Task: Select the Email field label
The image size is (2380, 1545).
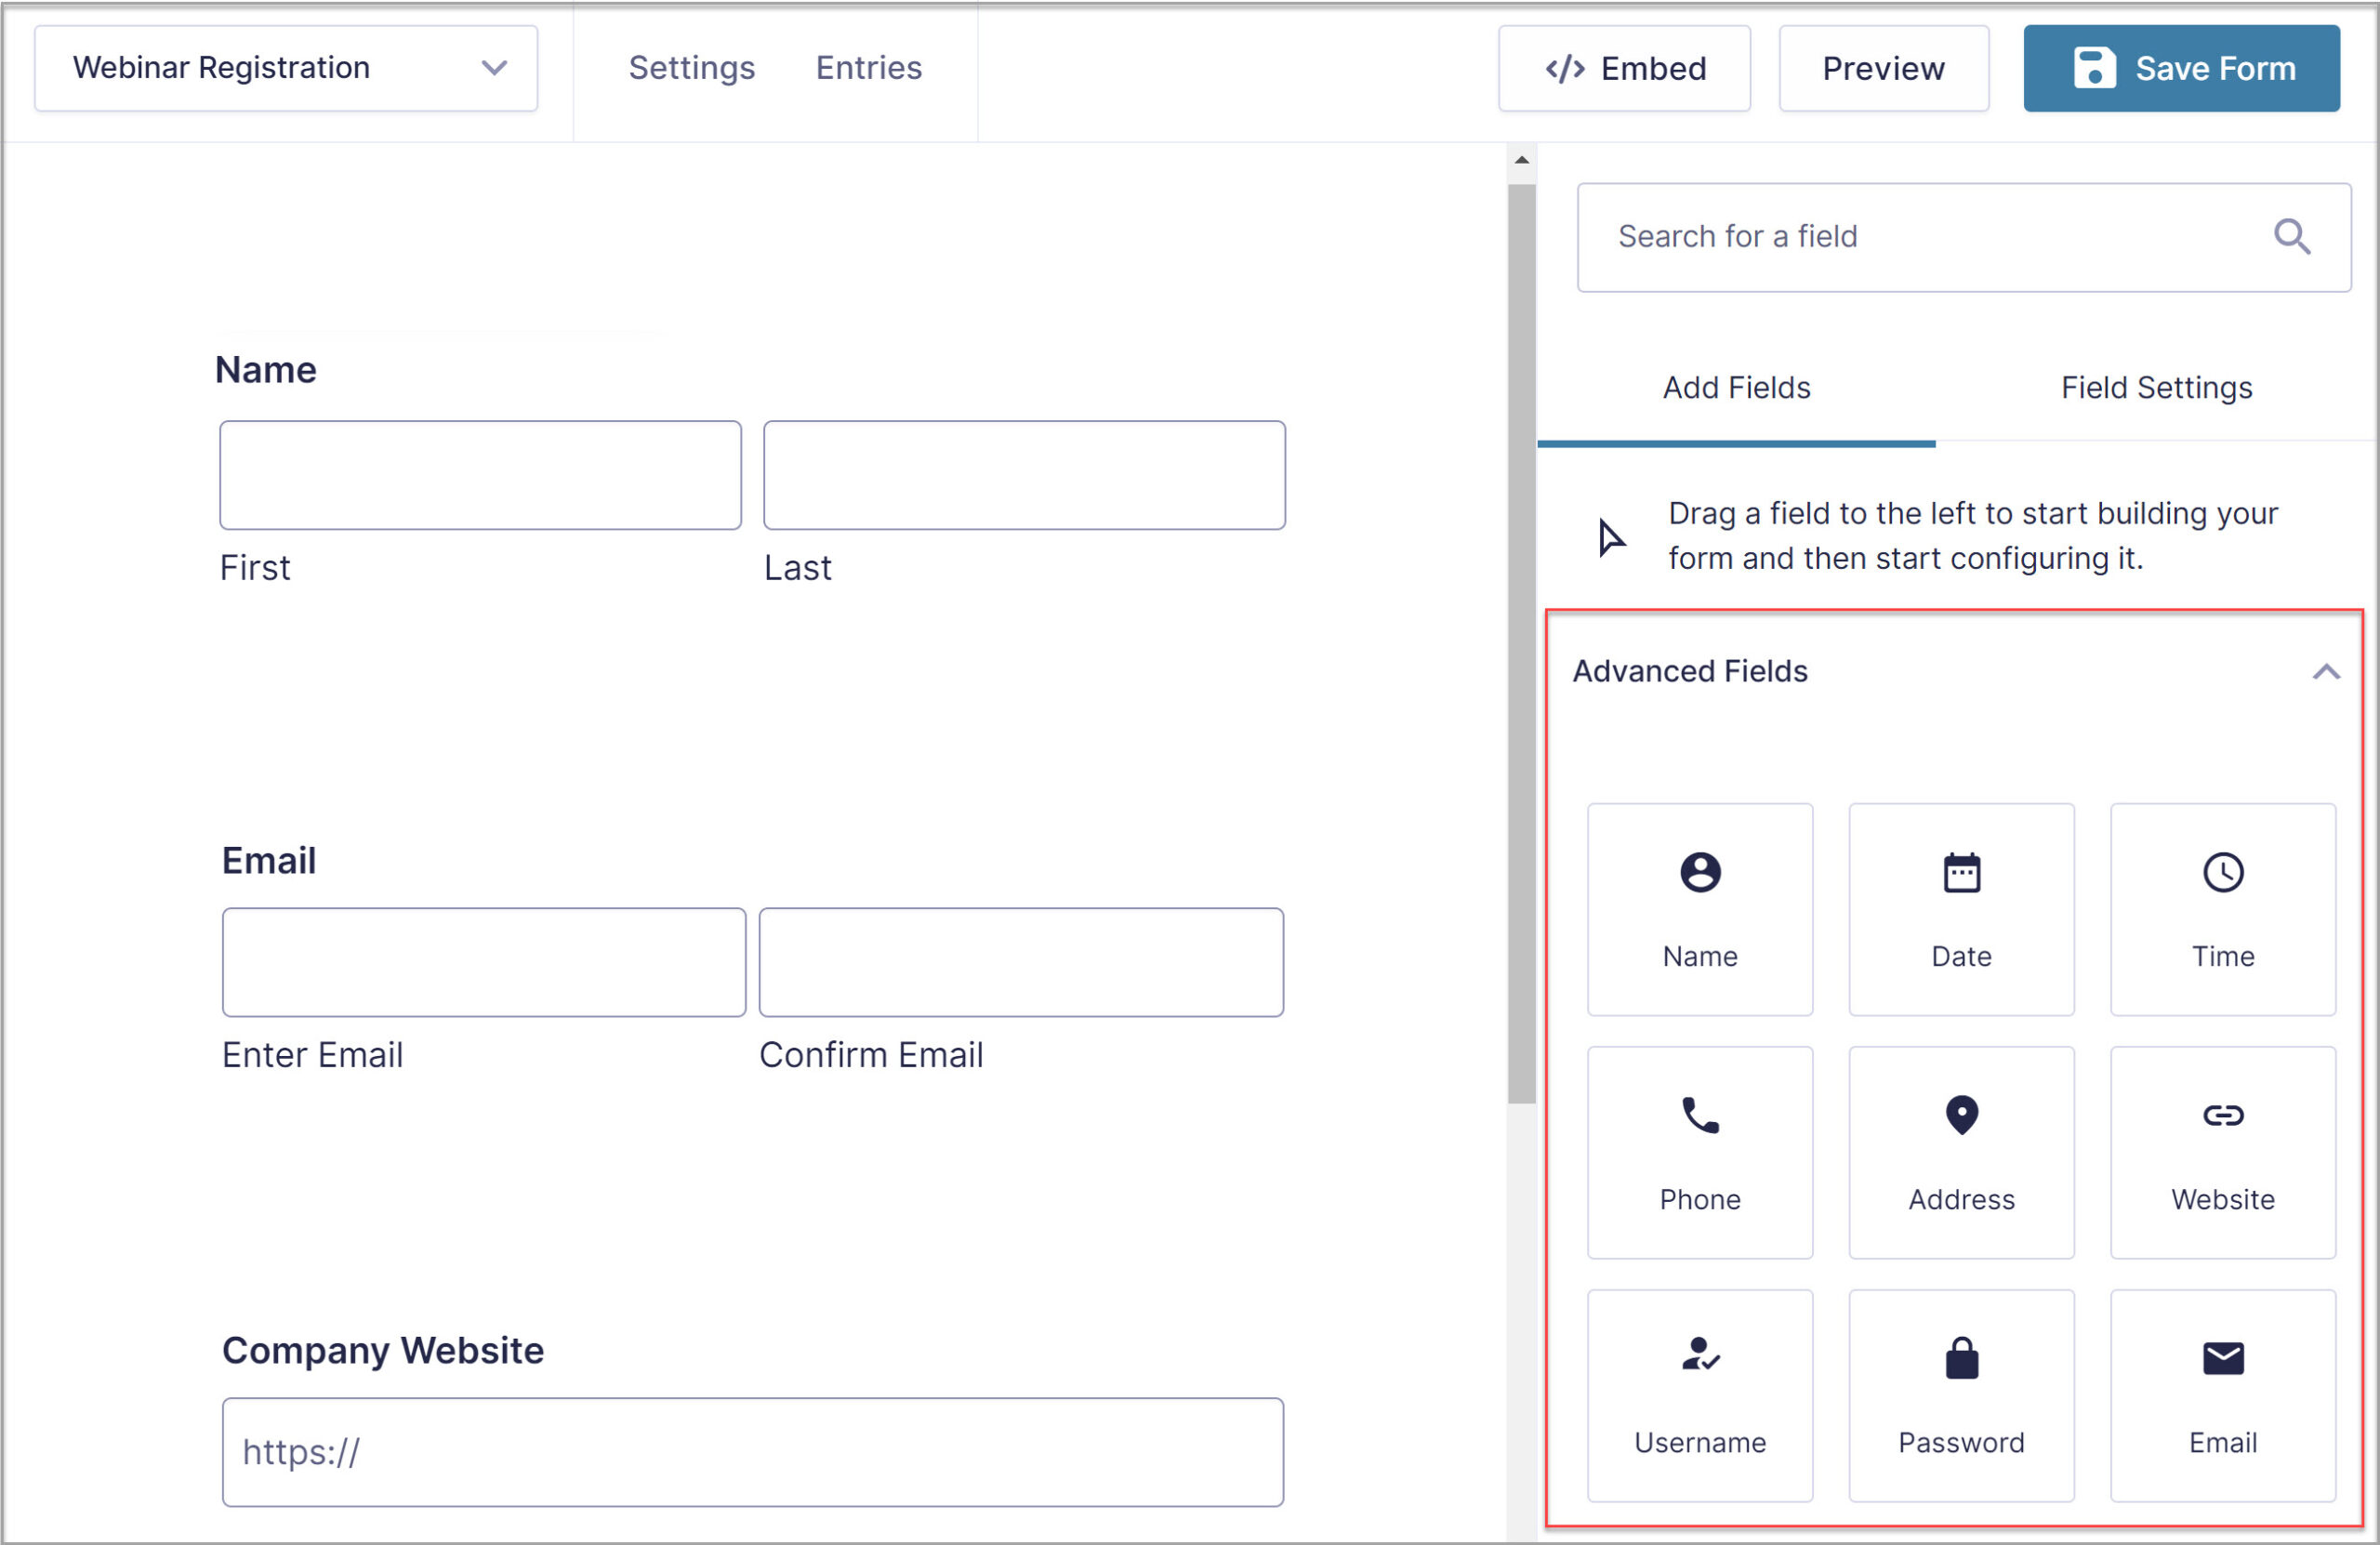Action: click(x=269, y=861)
